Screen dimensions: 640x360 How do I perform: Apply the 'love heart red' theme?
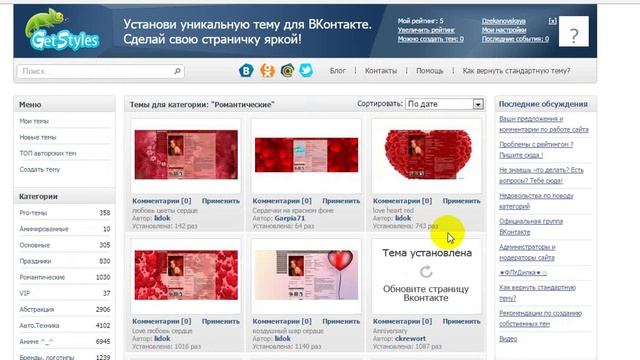(x=462, y=201)
